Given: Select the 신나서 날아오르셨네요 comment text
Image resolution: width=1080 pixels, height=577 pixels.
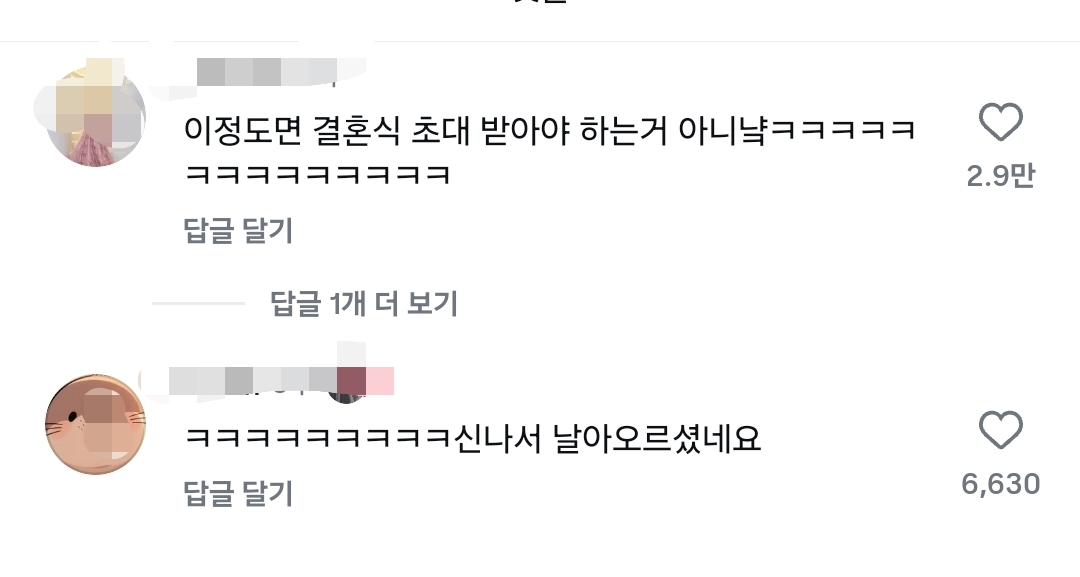Looking at the screenshot, I should point(473,437).
